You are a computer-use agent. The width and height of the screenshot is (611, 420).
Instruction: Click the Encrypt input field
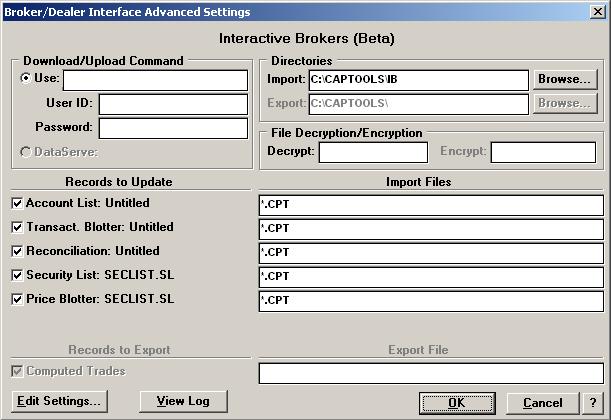(x=543, y=152)
